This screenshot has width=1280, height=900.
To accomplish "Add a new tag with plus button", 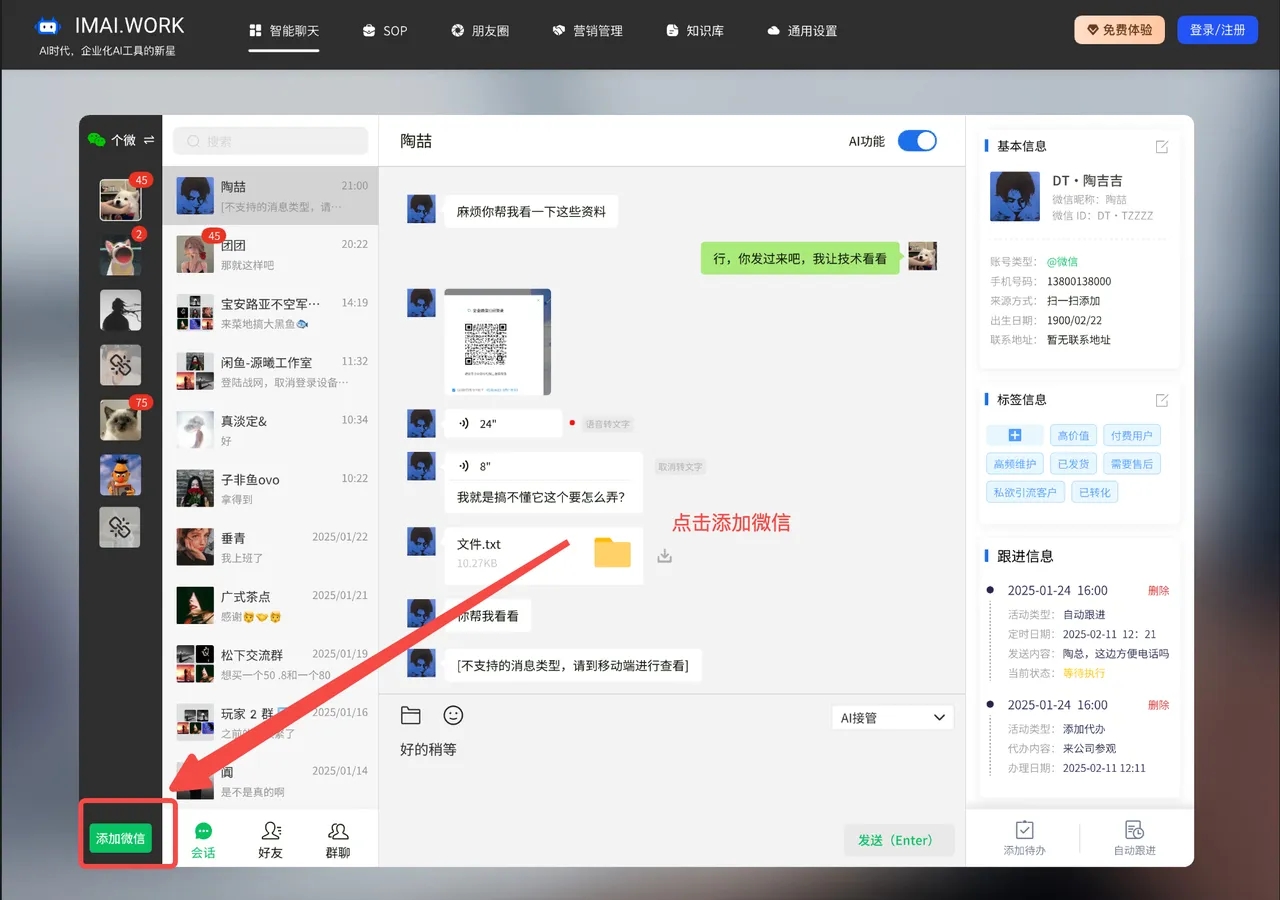I will click(x=1014, y=436).
